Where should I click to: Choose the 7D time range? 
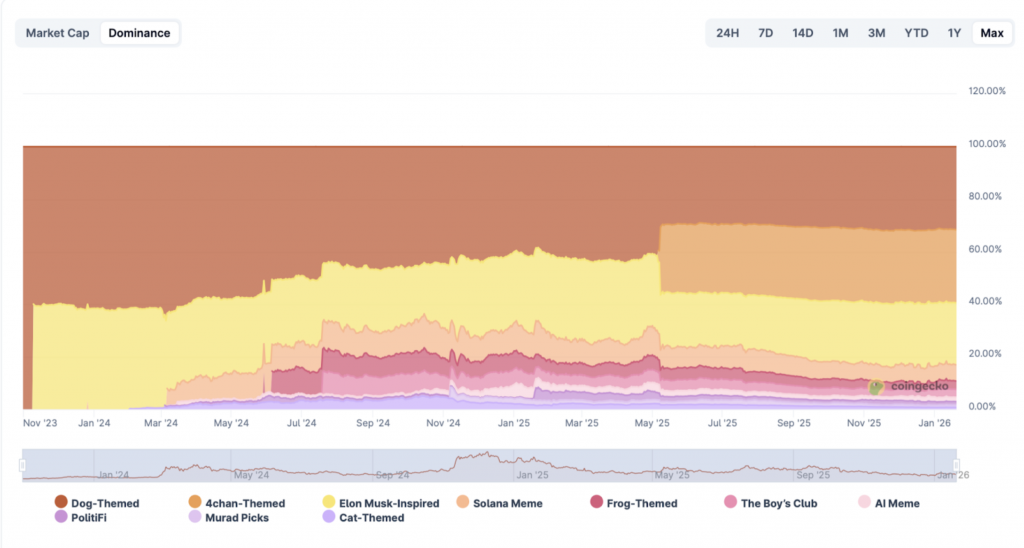tap(765, 33)
